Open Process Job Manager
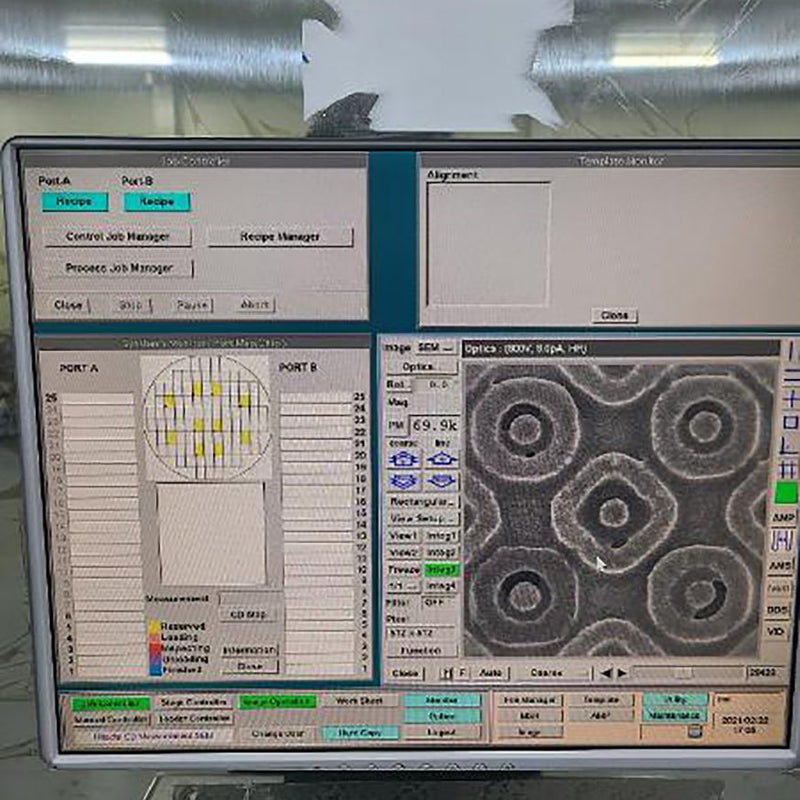This screenshot has height=800, width=800. [119, 268]
